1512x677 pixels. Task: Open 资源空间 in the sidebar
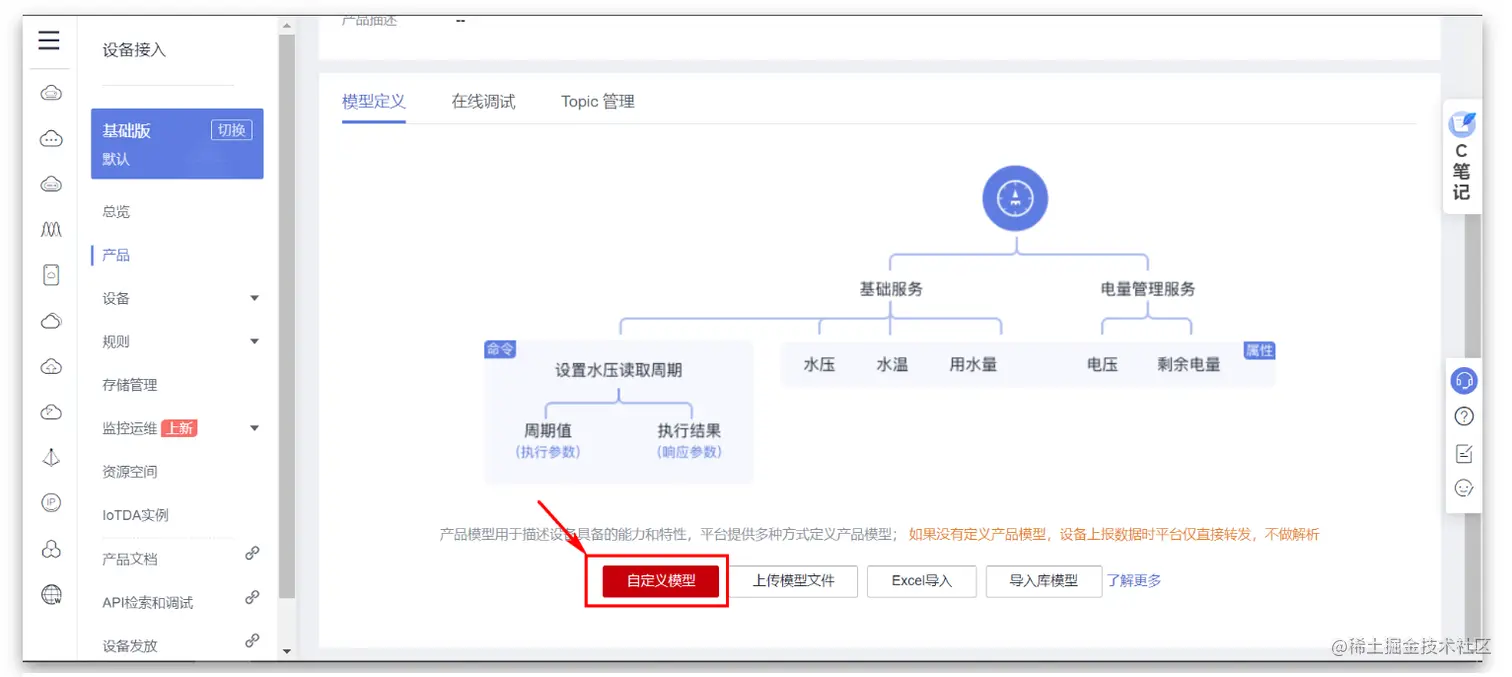[x=130, y=472]
